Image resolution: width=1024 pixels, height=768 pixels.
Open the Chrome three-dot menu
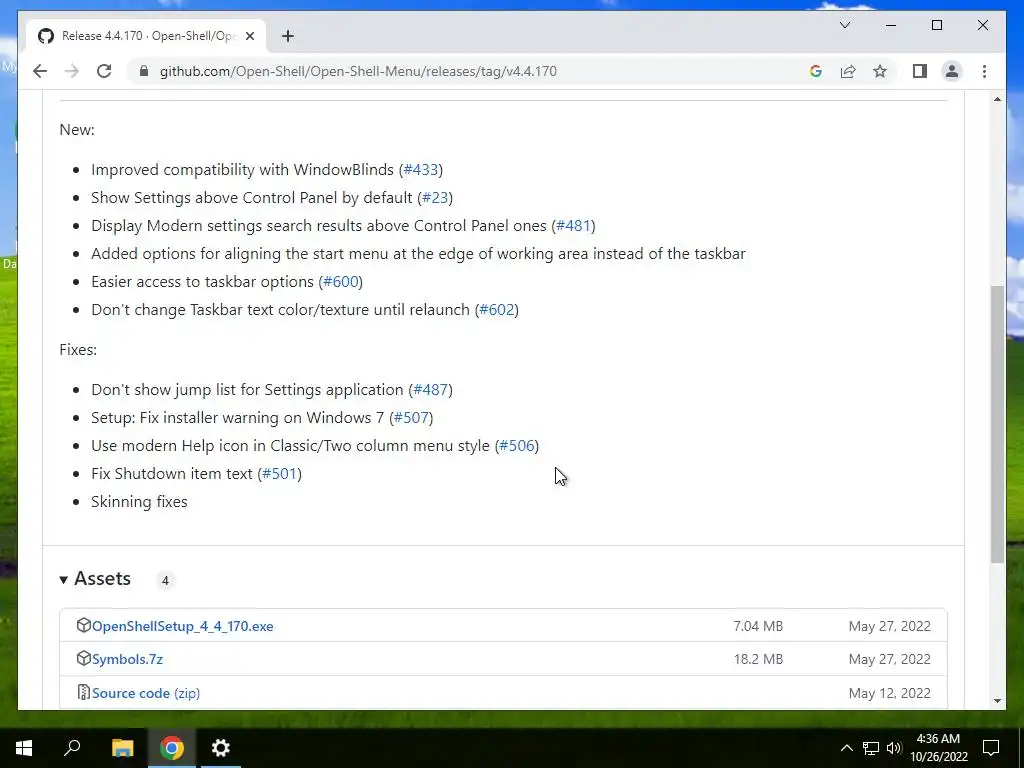(x=984, y=71)
